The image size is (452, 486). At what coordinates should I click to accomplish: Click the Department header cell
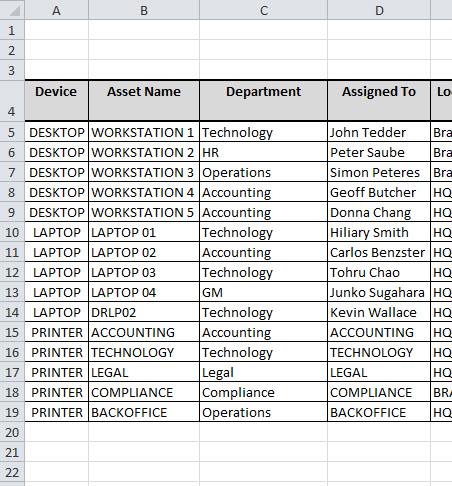(264, 101)
